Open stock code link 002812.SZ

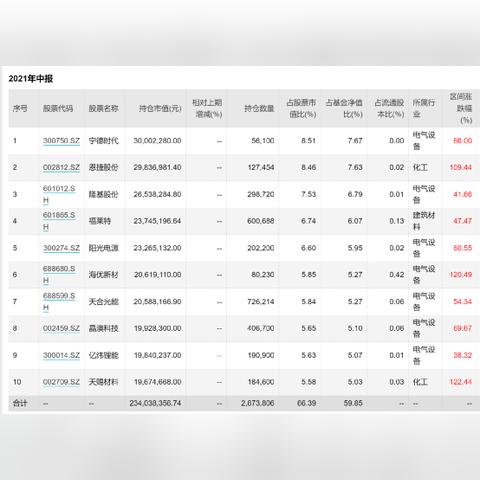[61, 167]
